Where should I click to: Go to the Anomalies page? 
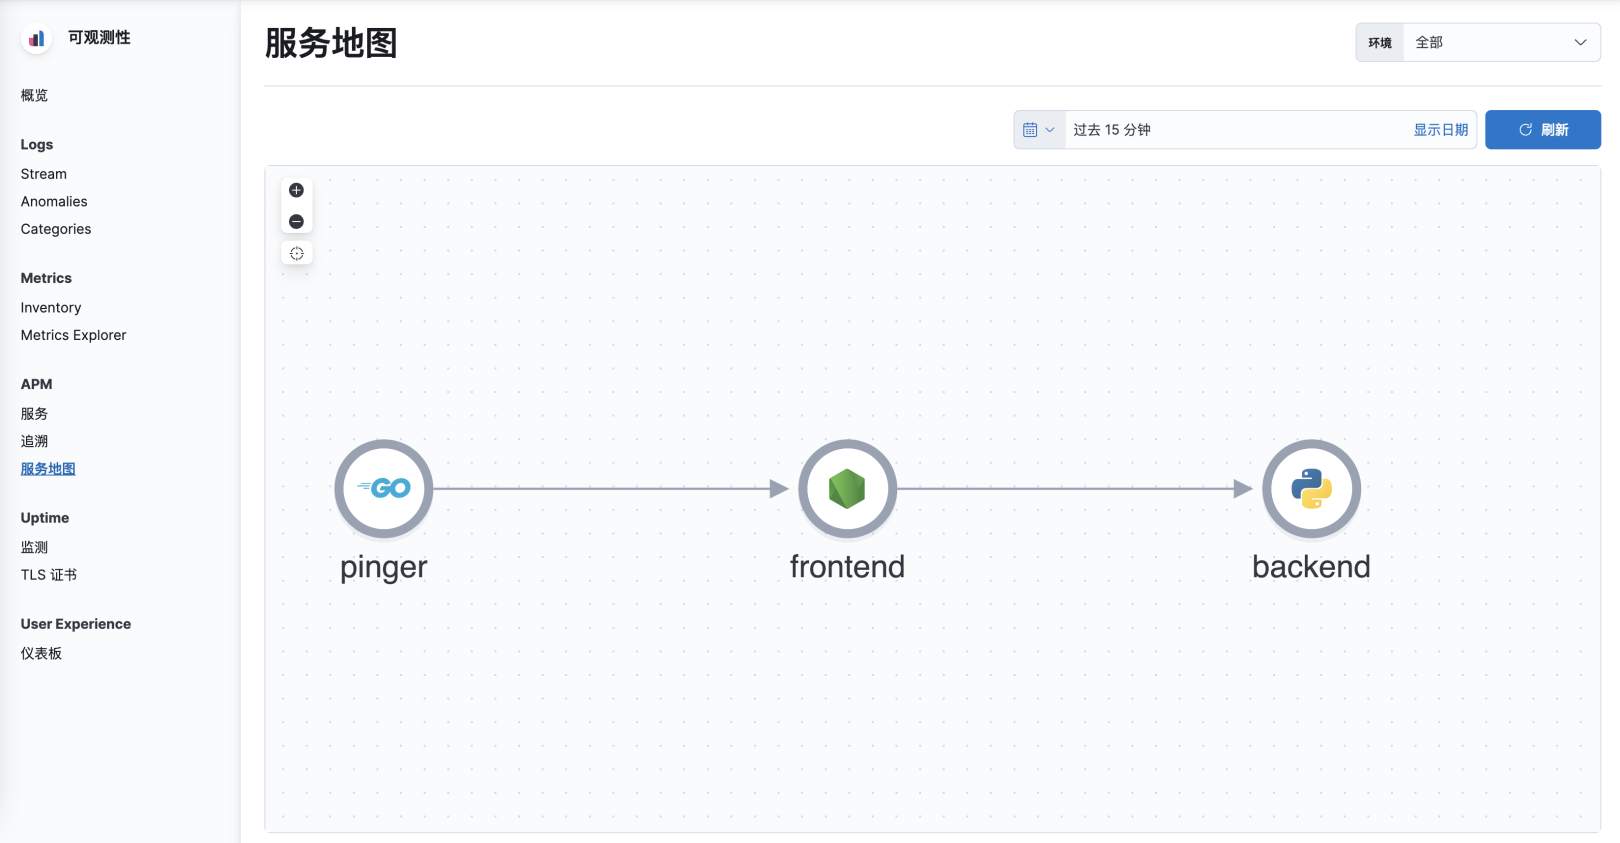tap(53, 201)
